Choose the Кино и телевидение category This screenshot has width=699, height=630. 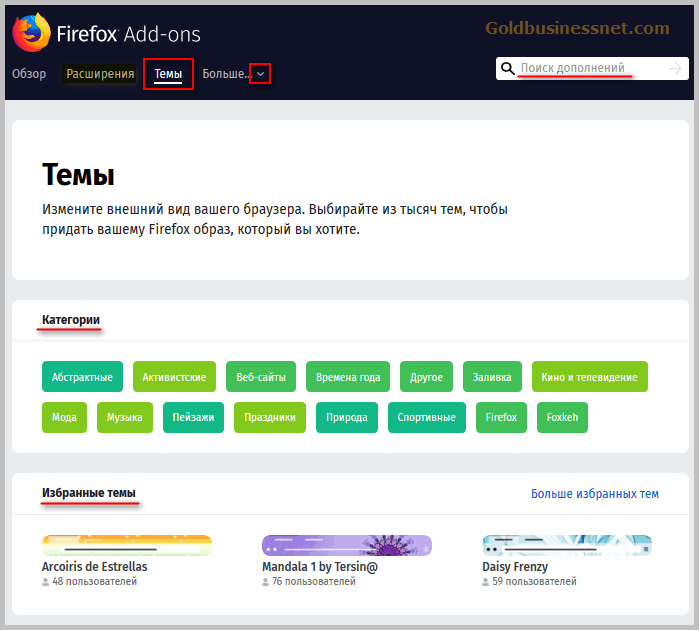(589, 377)
